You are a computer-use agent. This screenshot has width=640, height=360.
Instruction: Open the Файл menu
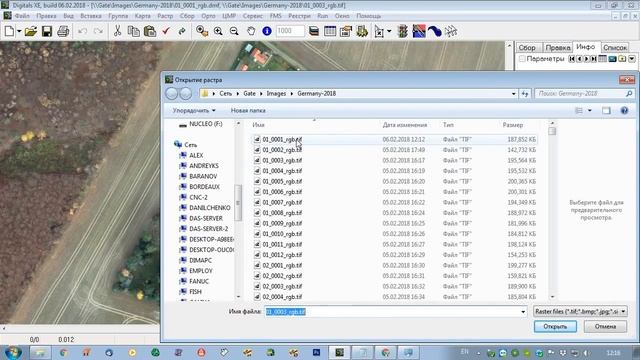tap(22, 16)
